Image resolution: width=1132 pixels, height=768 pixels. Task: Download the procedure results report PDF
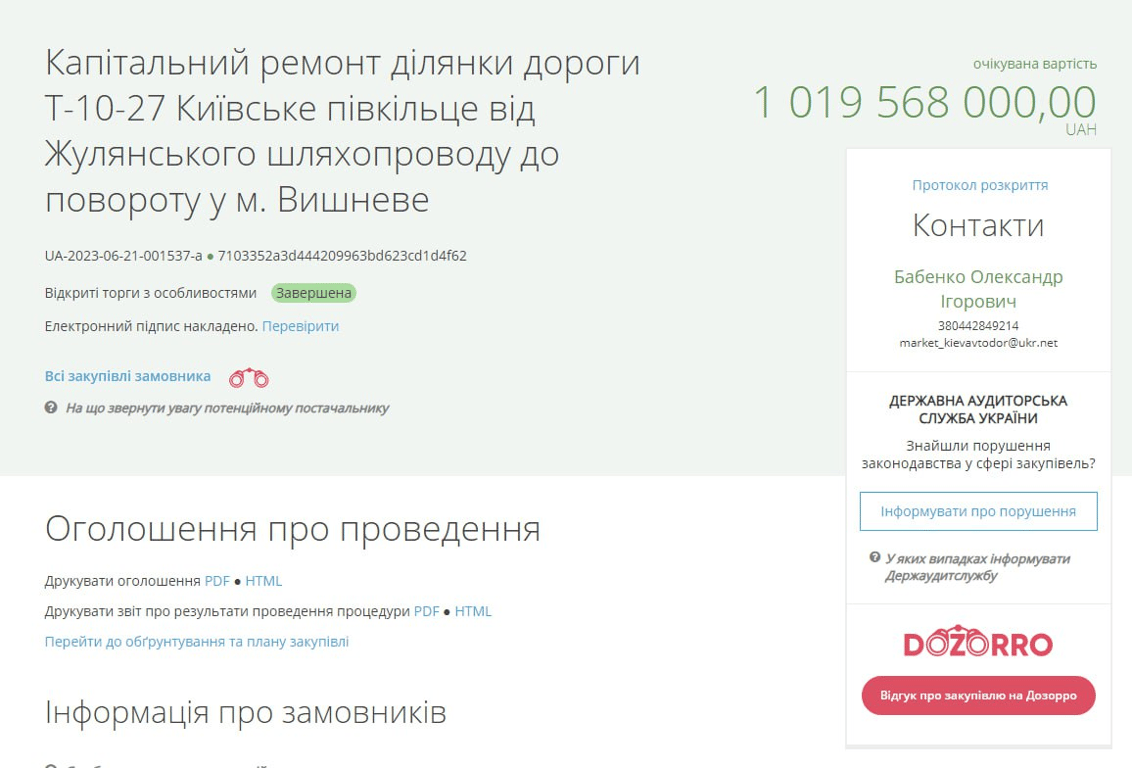(426, 611)
